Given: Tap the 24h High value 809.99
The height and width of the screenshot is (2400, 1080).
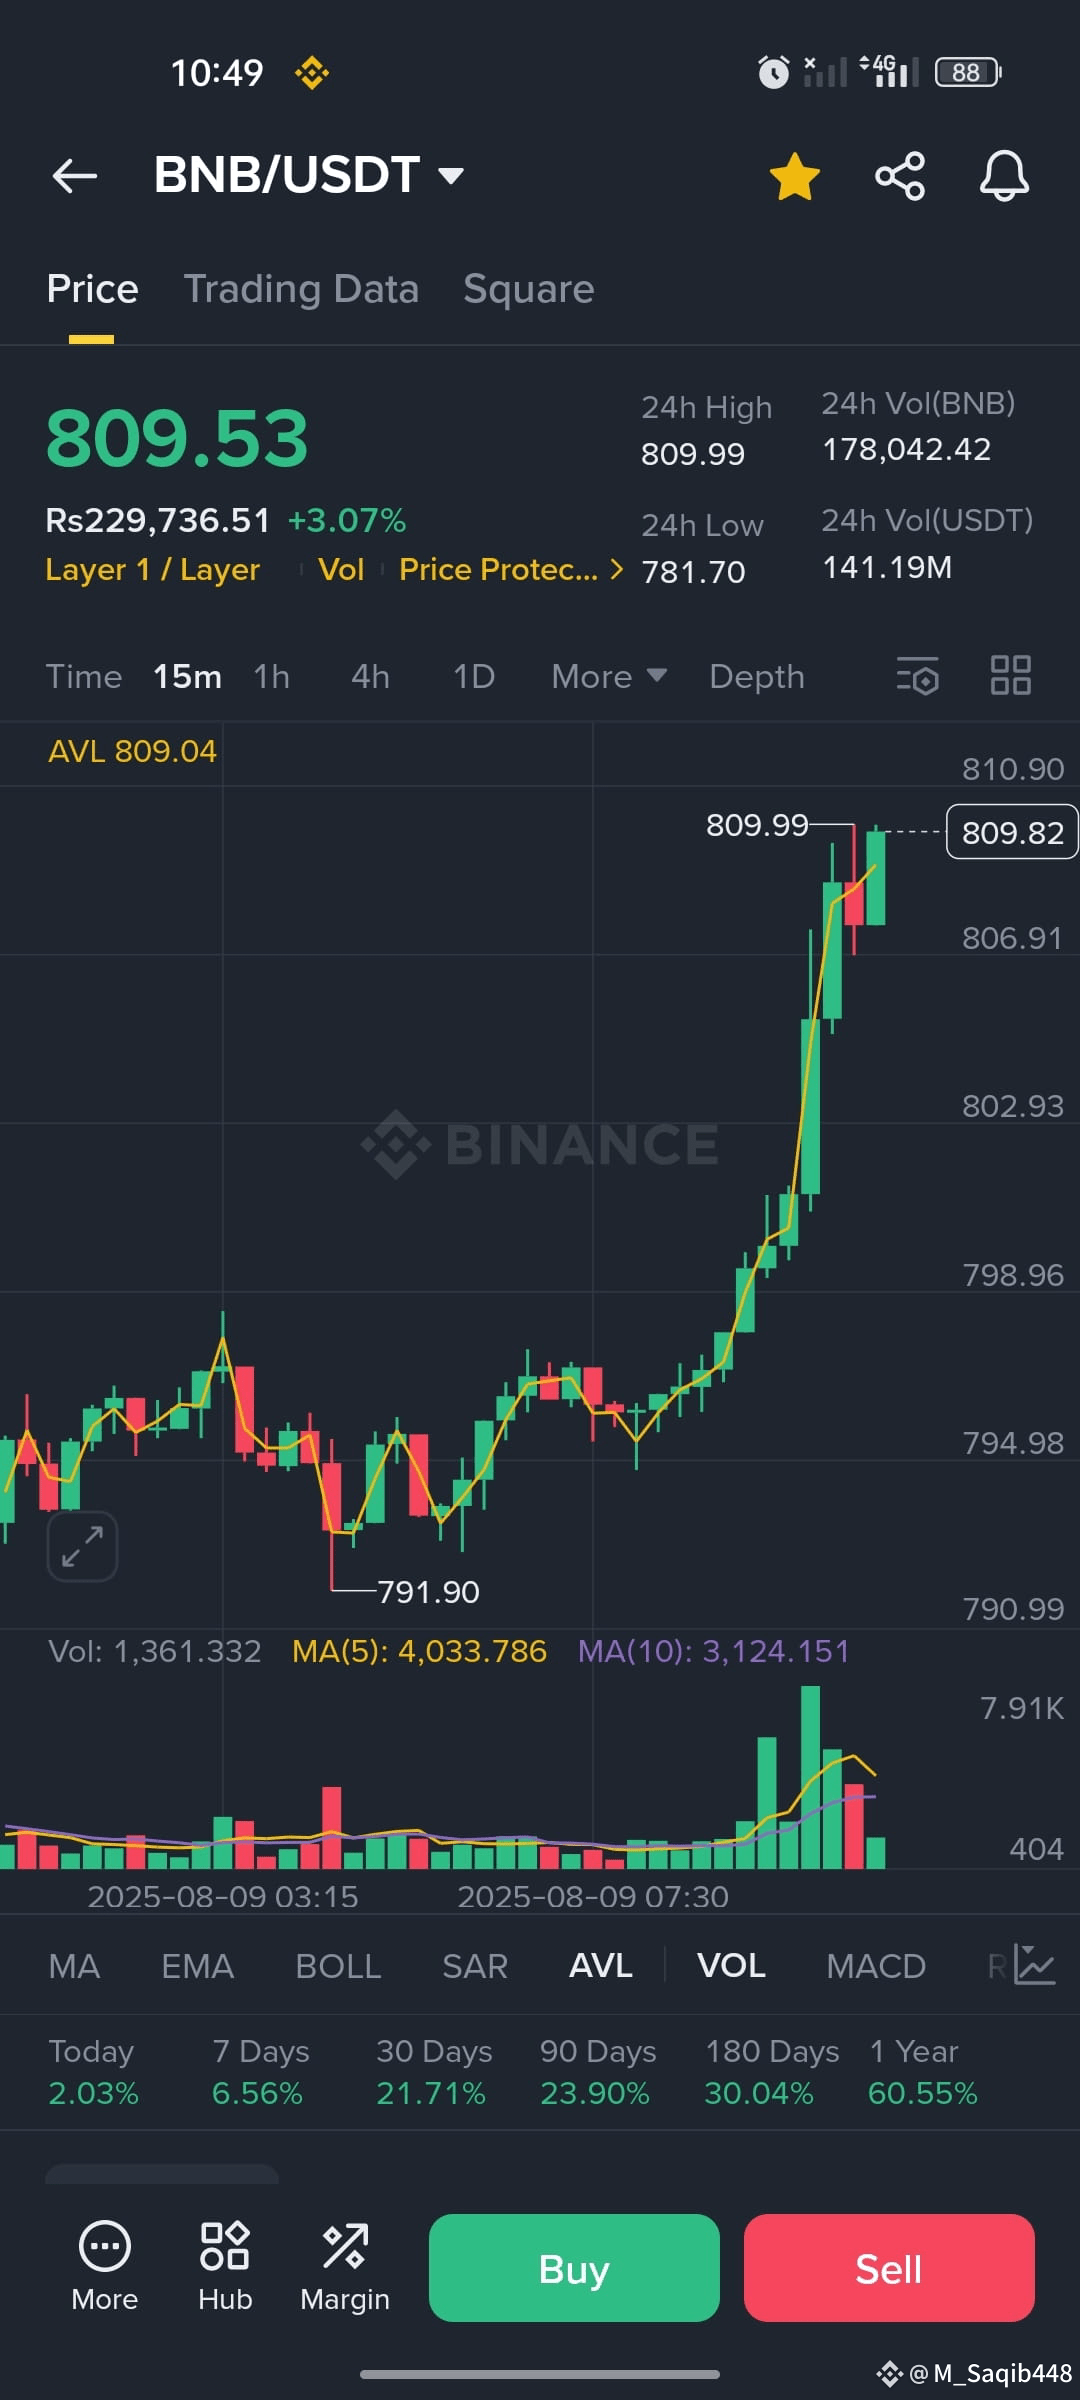Looking at the screenshot, I should (693, 454).
